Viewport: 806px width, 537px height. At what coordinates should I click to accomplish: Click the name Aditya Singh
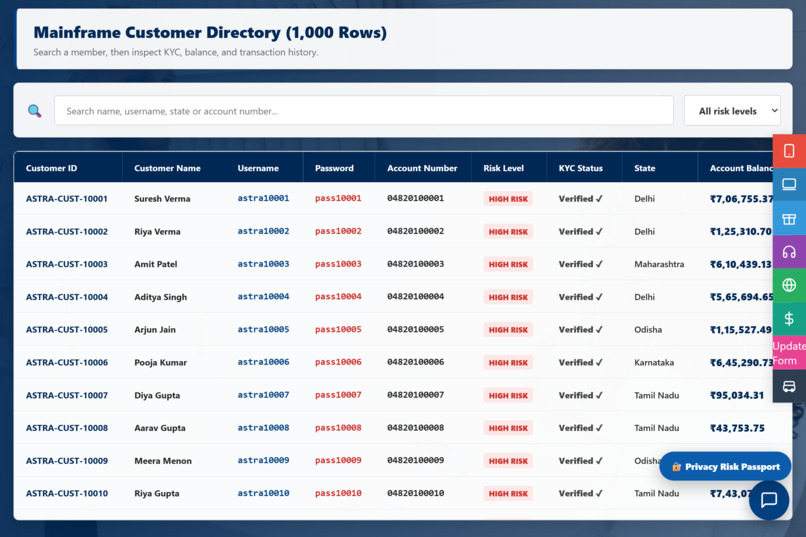tap(160, 297)
